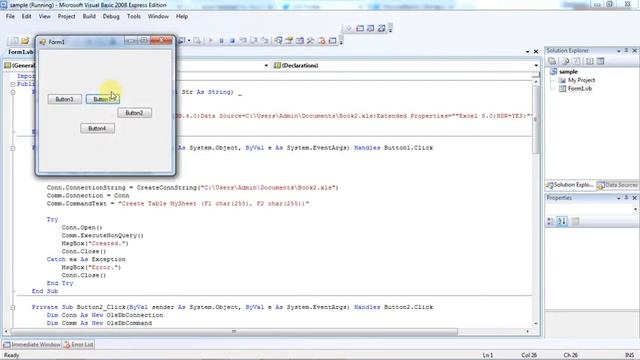Click View Designer icon in Solution Explorer
640x360 pixels.
tap(600, 61)
